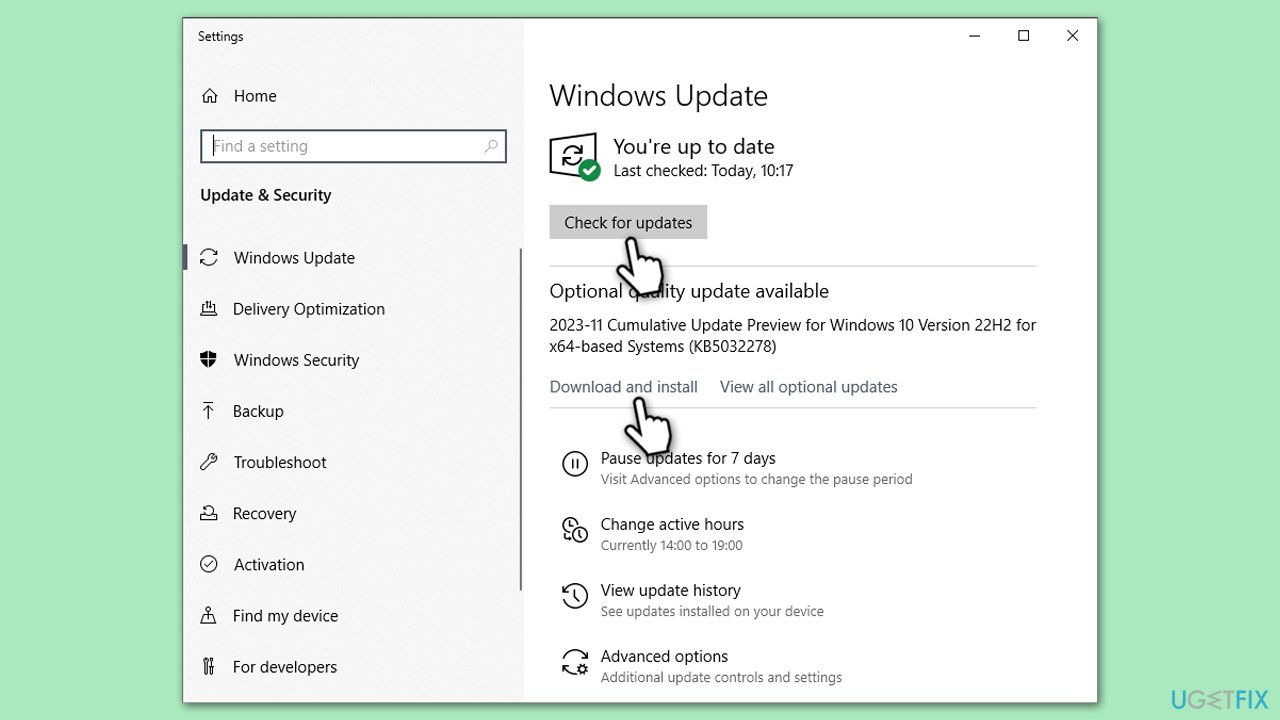The width and height of the screenshot is (1280, 720).
Task: Click the Home icon in sidebar
Action: click(x=209, y=96)
